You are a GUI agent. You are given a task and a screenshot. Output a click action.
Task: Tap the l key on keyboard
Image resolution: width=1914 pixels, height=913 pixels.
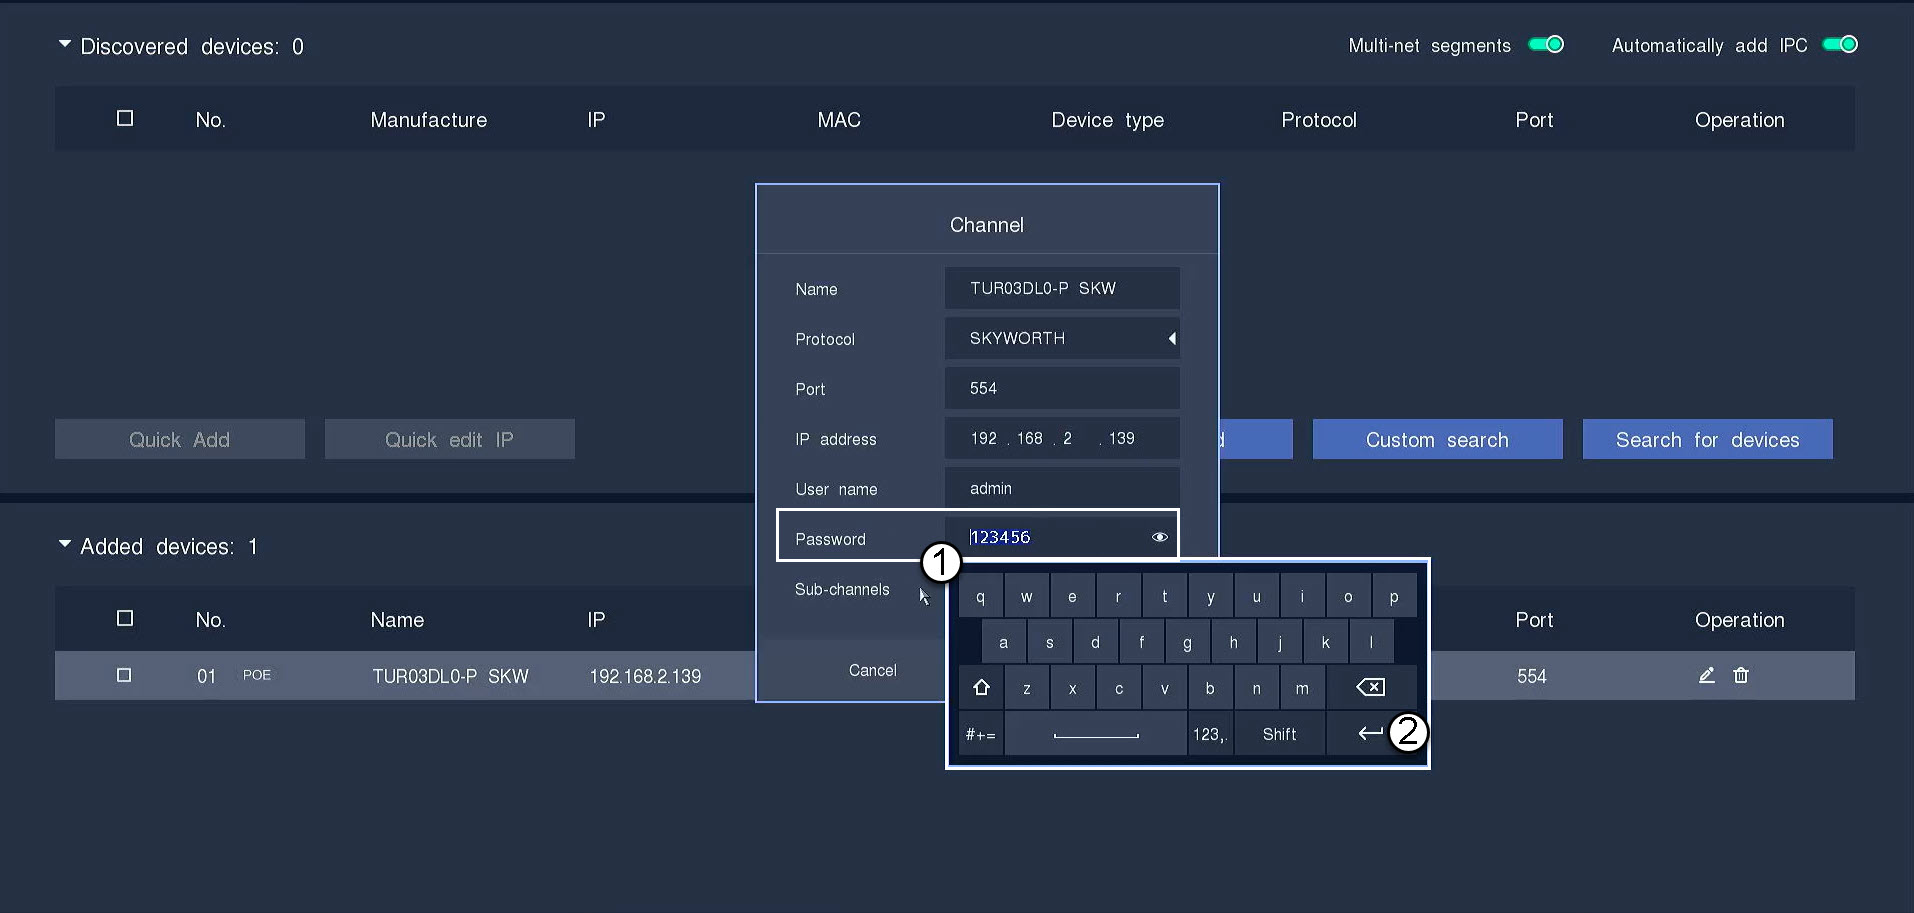(1371, 642)
